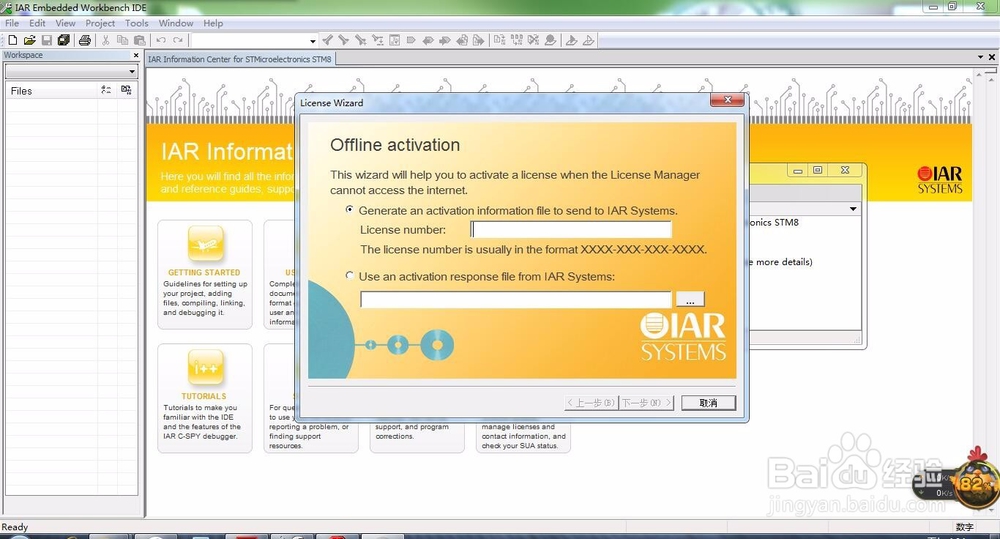Expand the Workspace configuration dropdown
The image size is (1000, 539).
[132, 71]
